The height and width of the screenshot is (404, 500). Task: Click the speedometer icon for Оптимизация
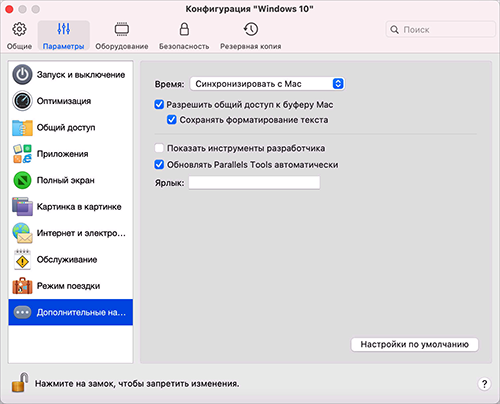[x=22, y=101]
